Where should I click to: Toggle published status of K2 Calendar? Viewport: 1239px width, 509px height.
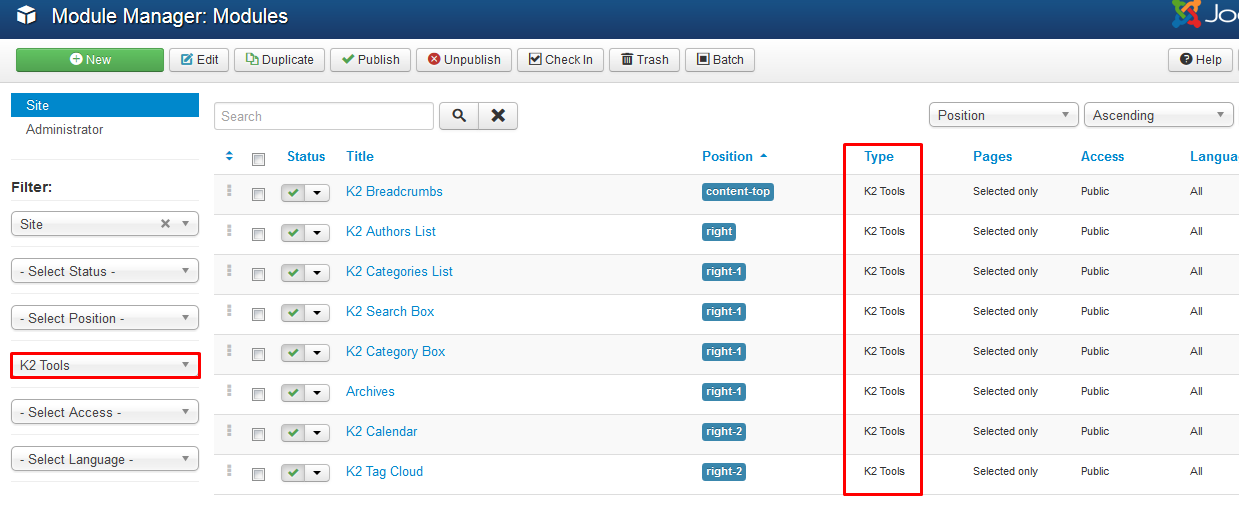coord(293,433)
